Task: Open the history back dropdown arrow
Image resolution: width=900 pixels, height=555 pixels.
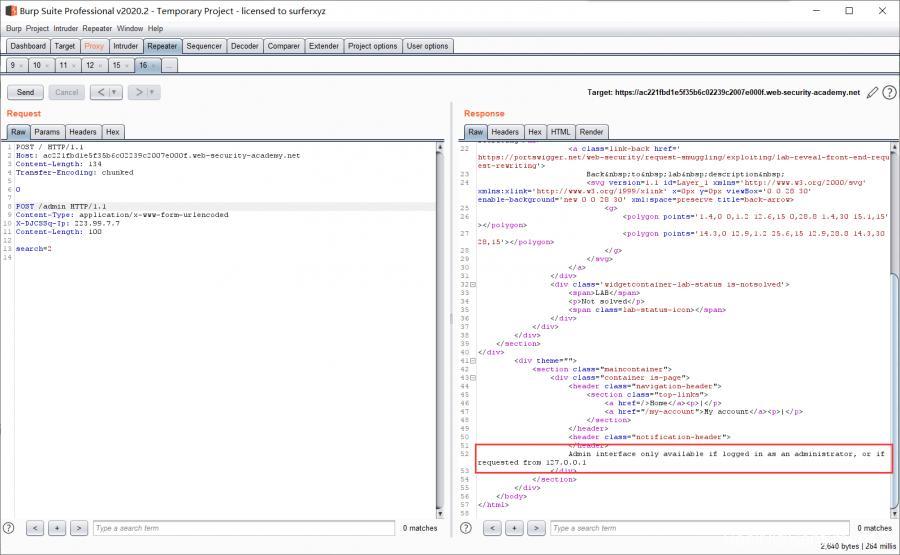Action: coord(114,92)
